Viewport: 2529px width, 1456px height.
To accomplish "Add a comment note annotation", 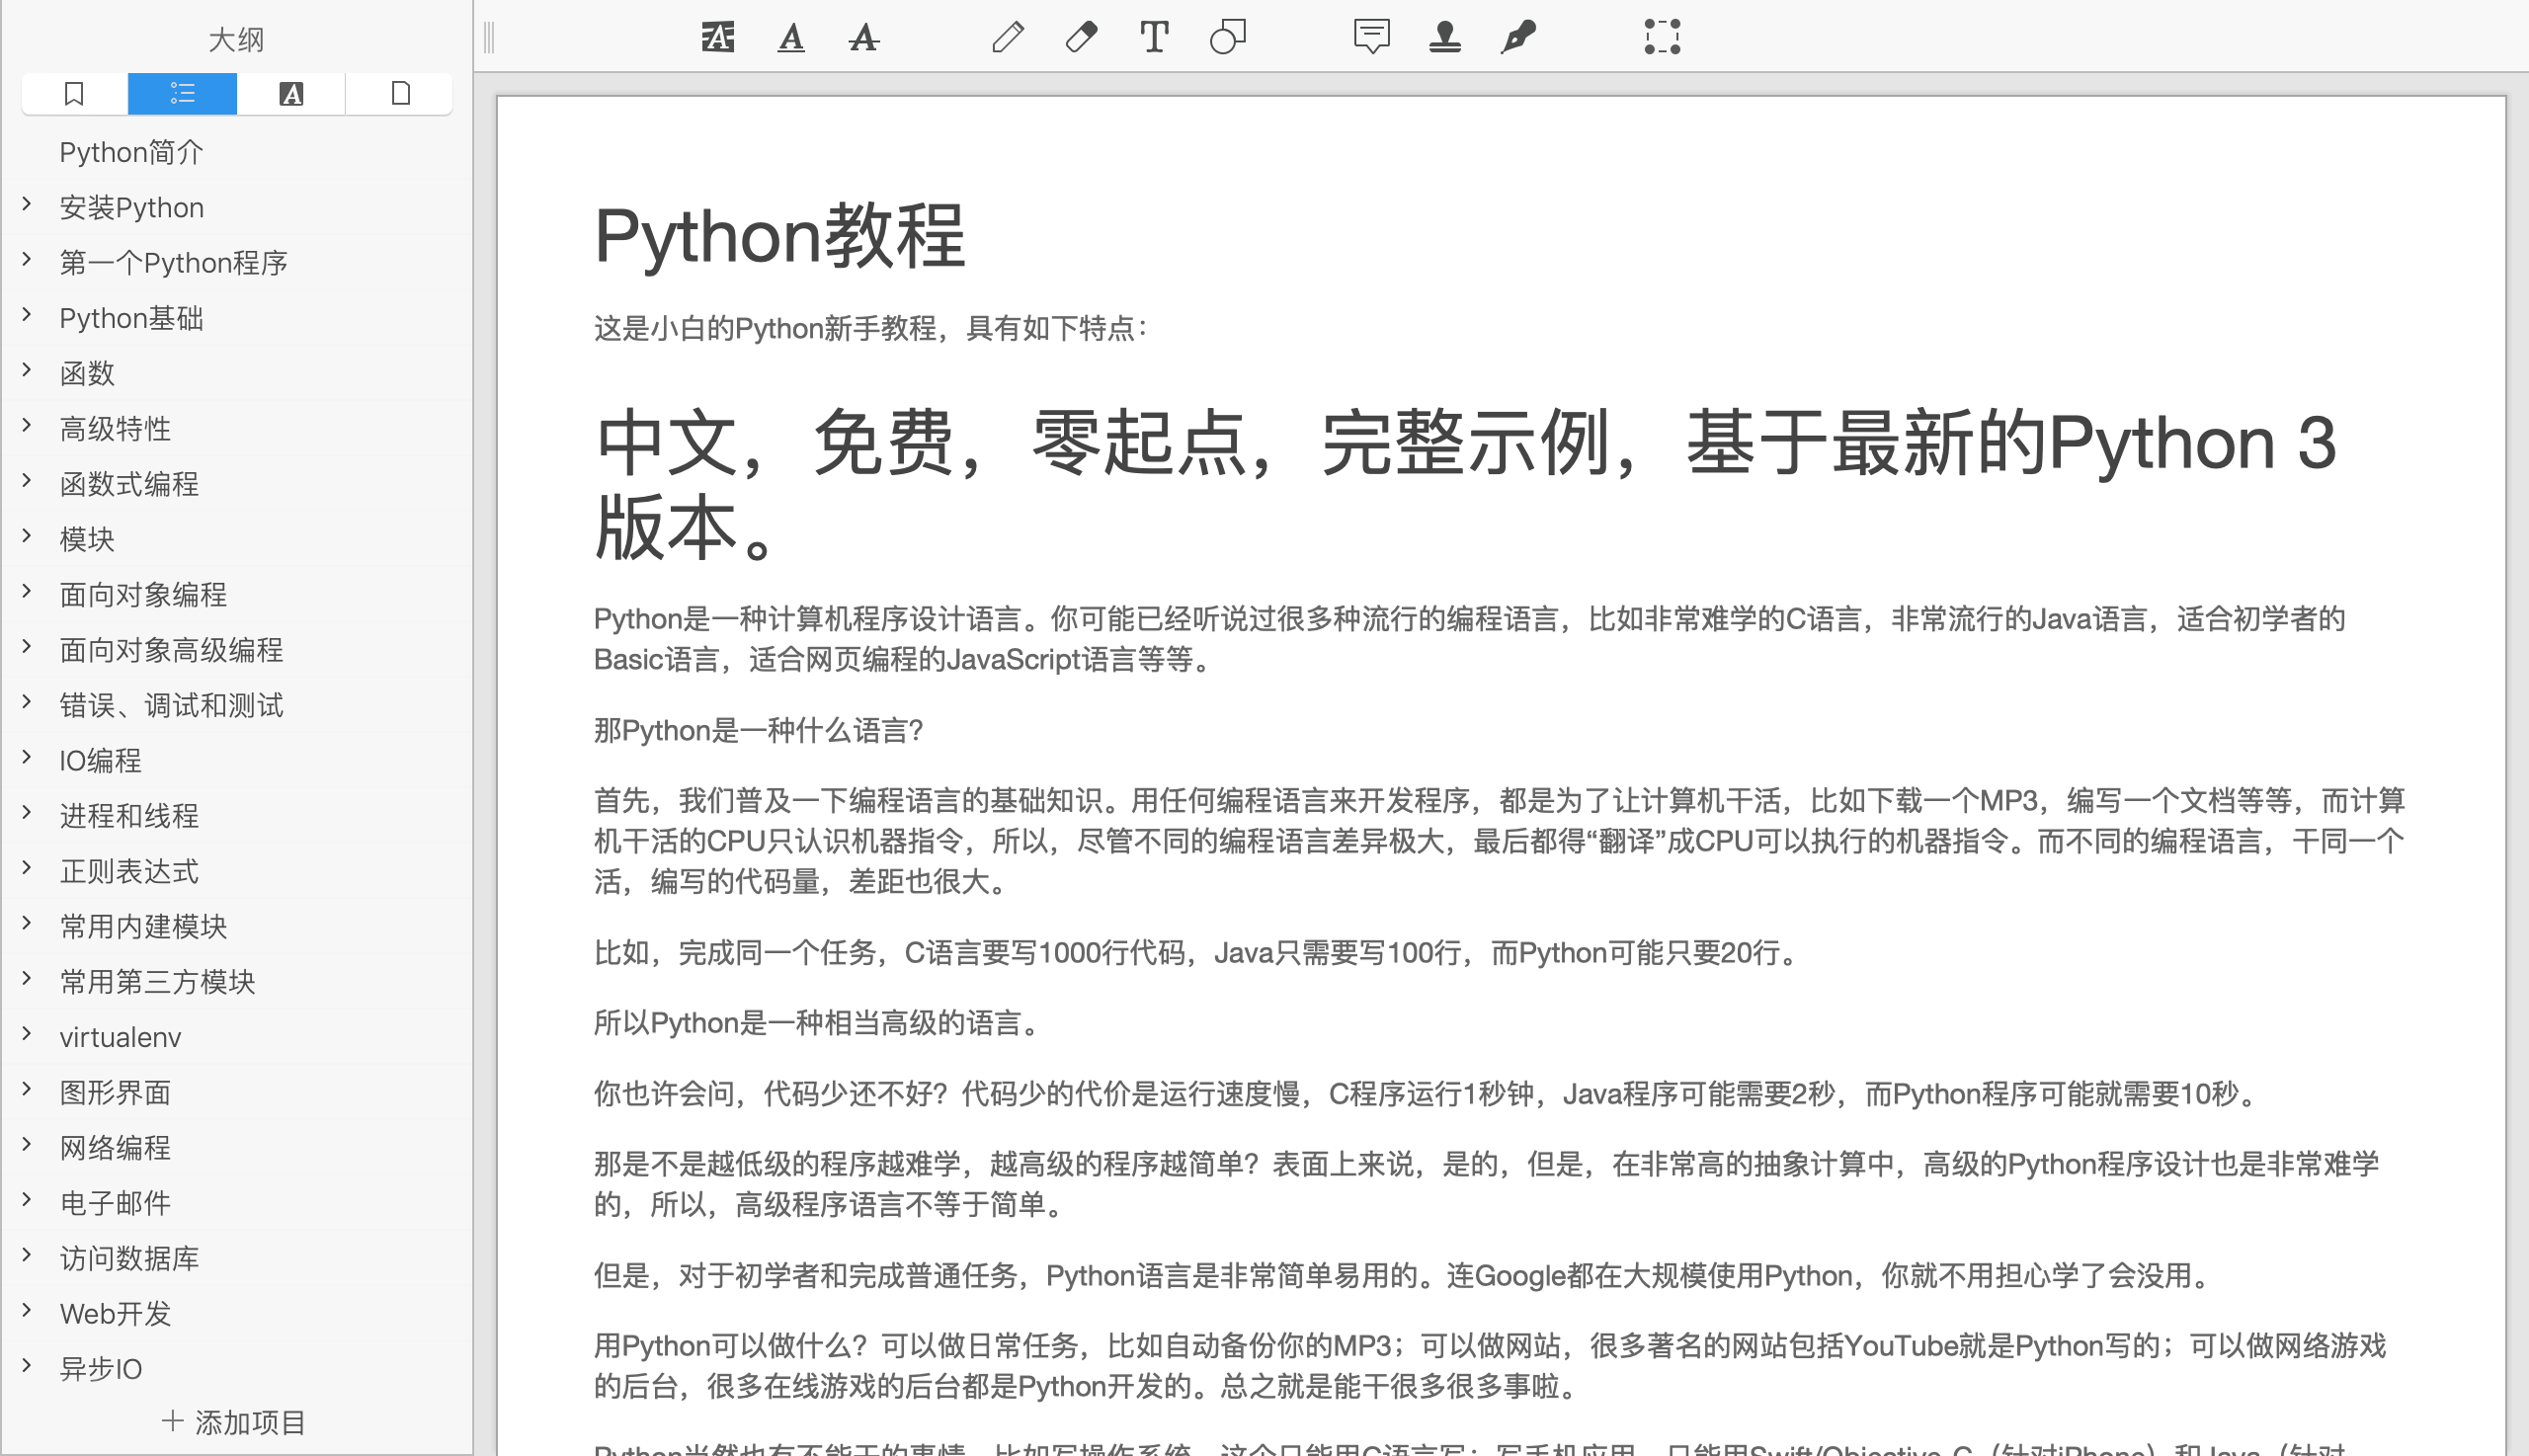I will (x=1371, y=37).
